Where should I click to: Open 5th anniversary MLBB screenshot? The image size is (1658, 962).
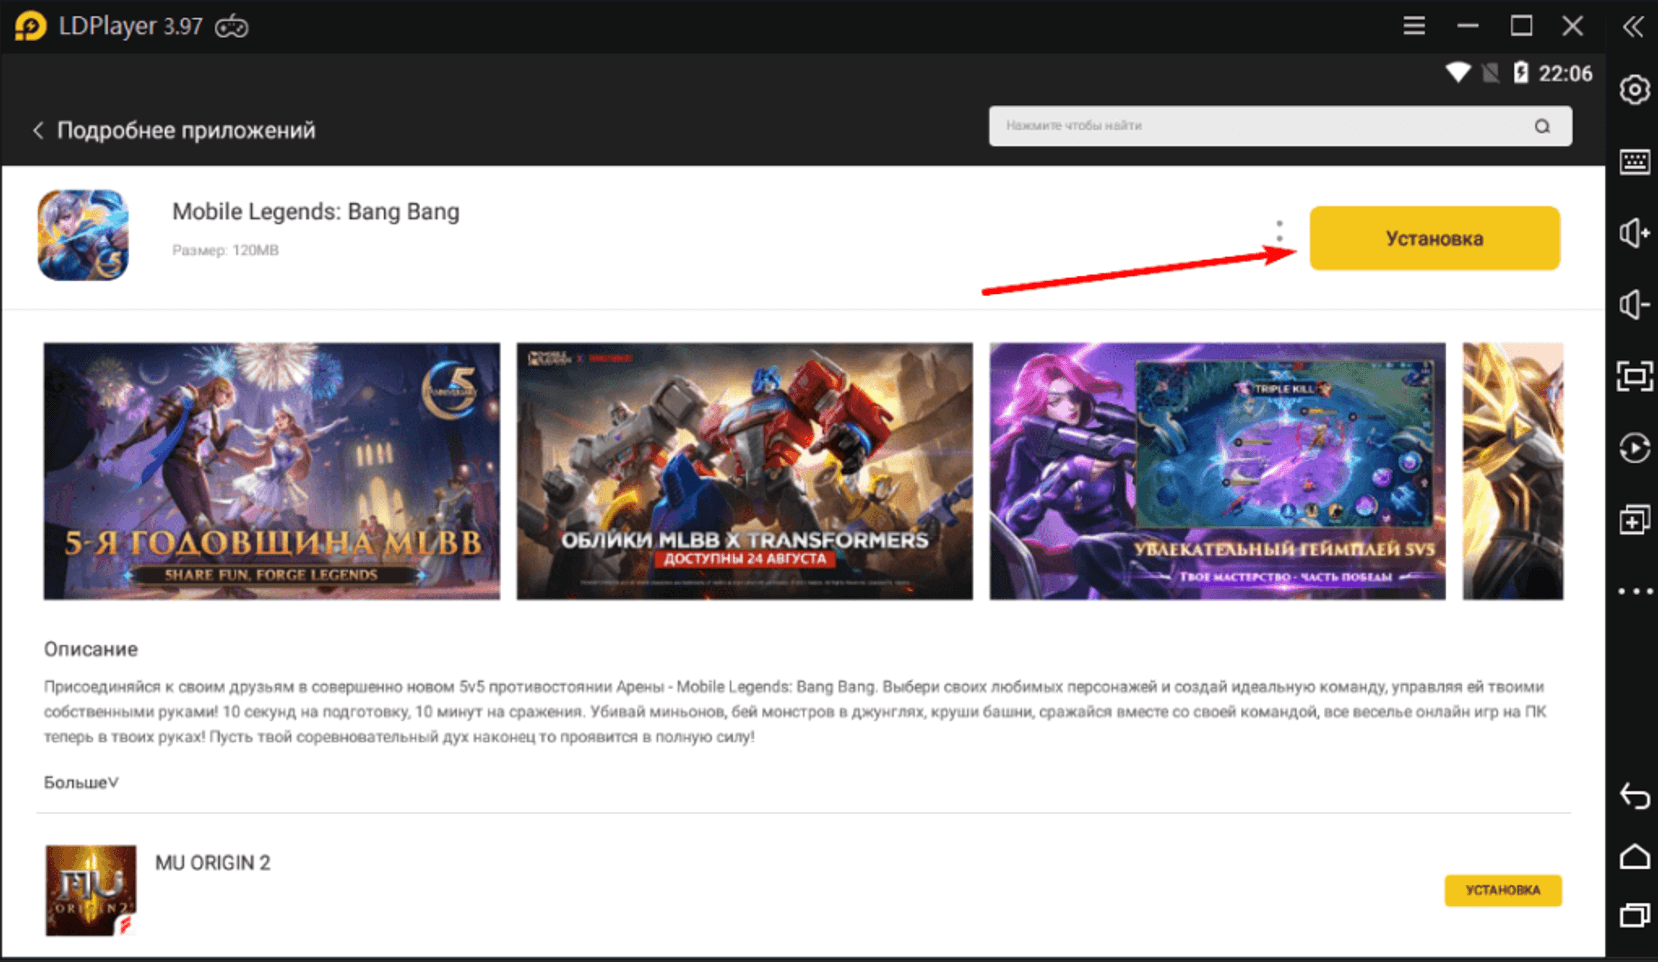tap(272, 471)
